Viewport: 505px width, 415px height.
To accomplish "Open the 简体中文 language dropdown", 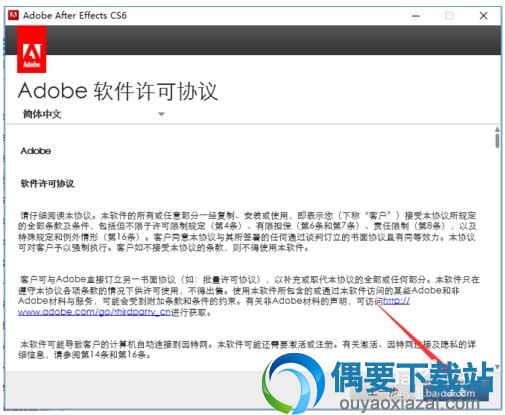I will tap(93, 114).
